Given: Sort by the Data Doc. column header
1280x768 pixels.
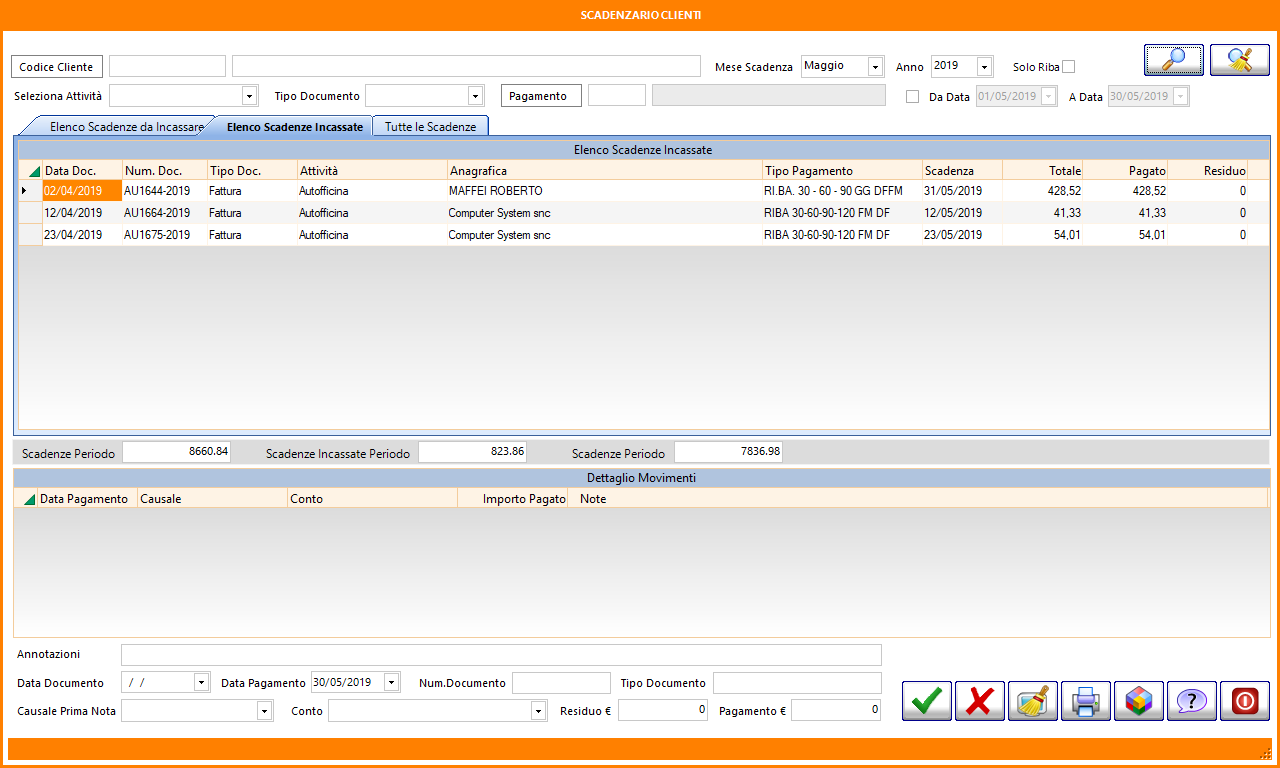Looking at the screenshot, I should coord(82,171).
